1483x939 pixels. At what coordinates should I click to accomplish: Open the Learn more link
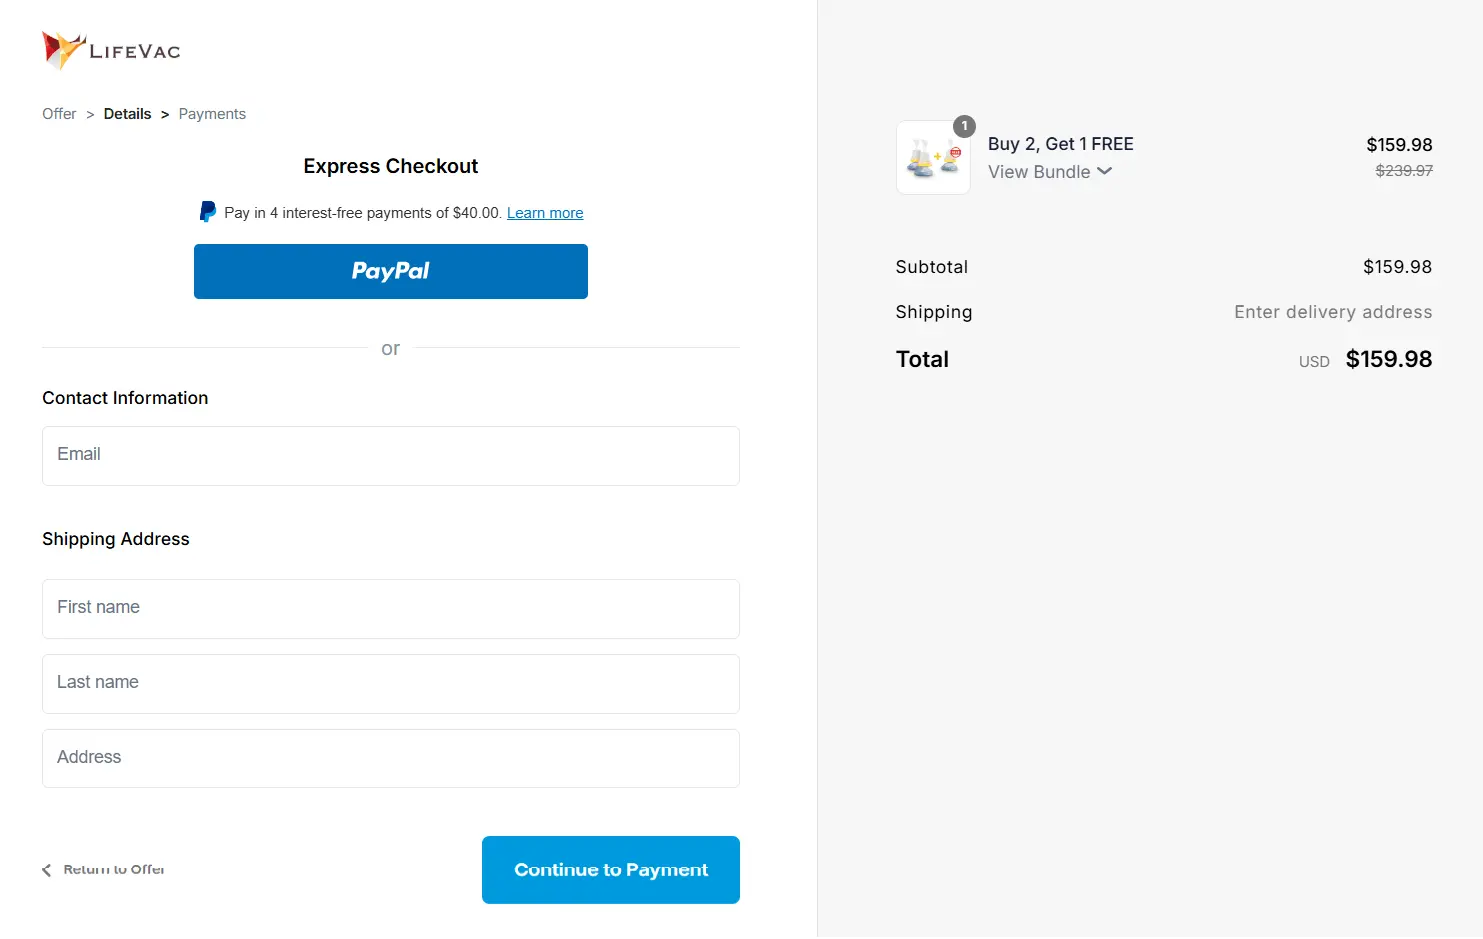(x=545, y=212)
